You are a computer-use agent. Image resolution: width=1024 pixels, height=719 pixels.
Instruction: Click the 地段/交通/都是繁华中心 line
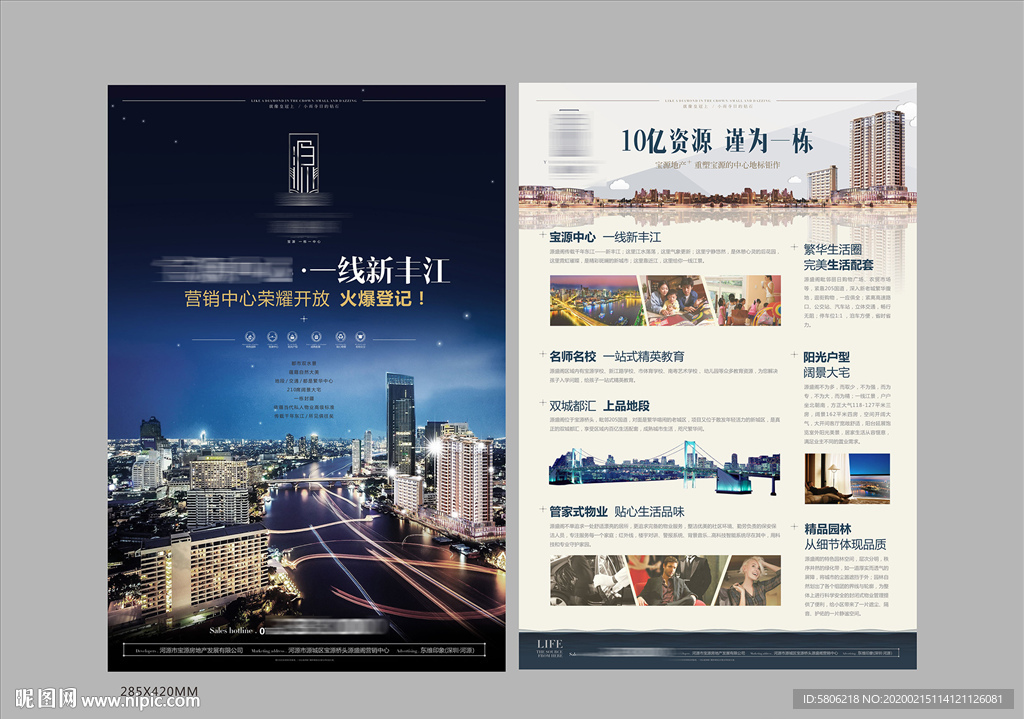click(x=304, y=381)
